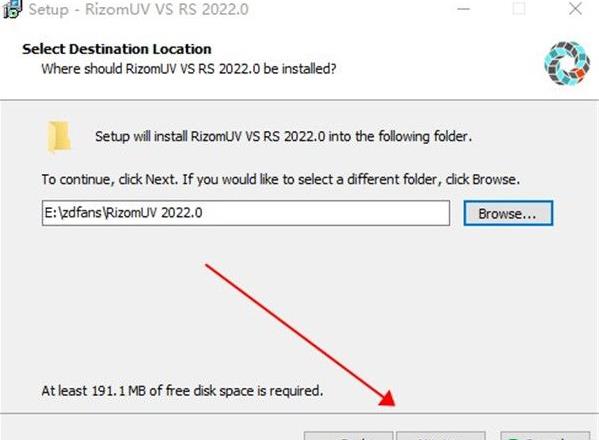Click the yellow folder icon
This screenshot has height=440, width=599.
(x=59, y=136)
